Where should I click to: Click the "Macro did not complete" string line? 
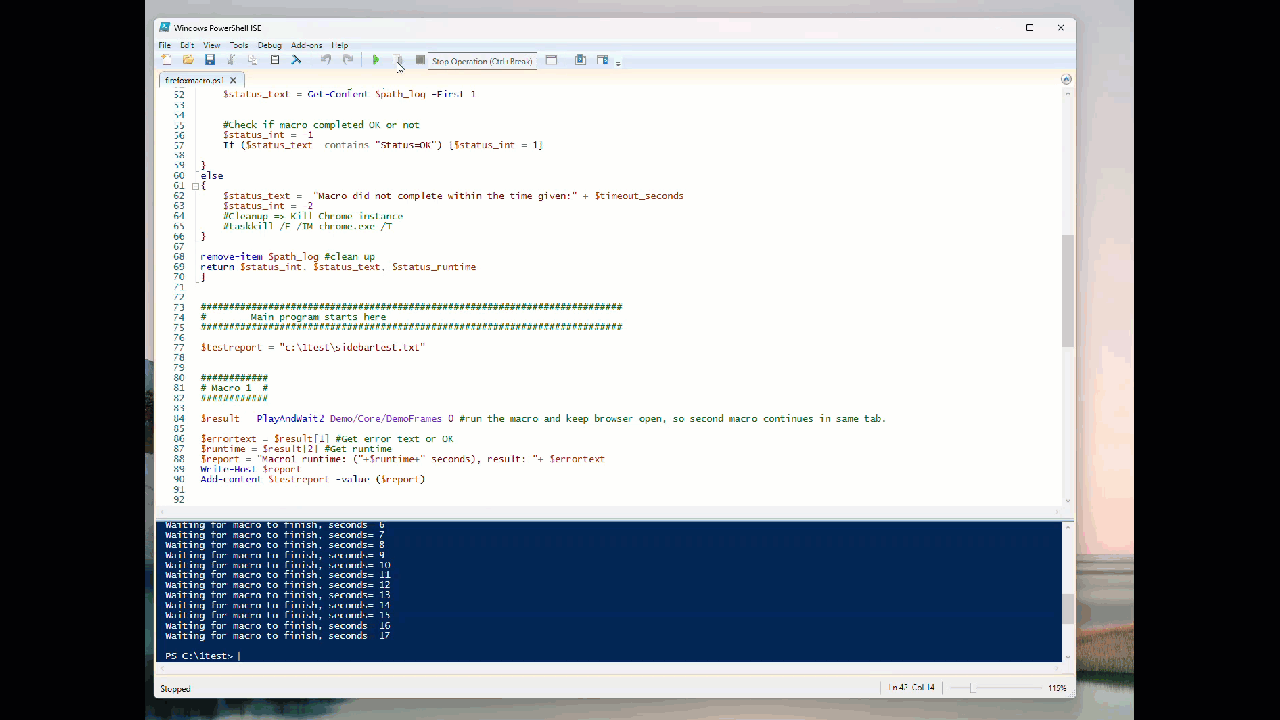pos(453,196)
